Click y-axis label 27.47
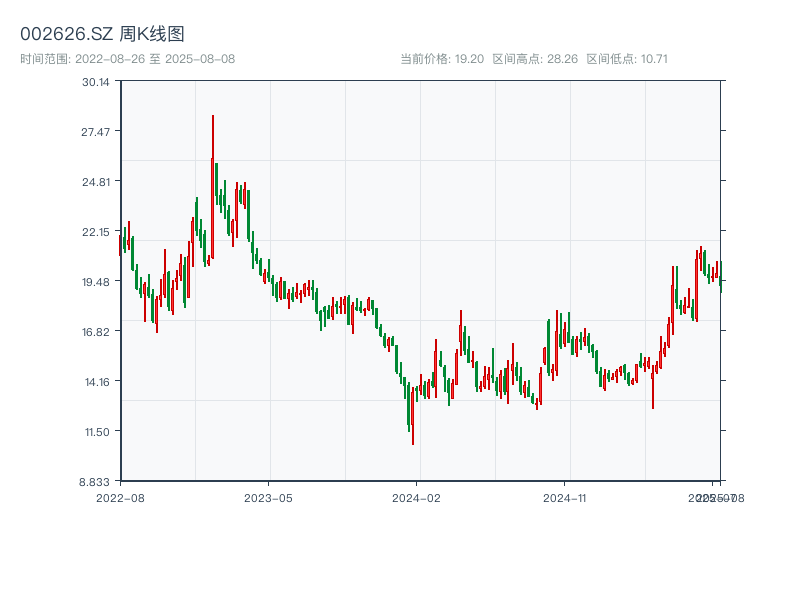This screenshot has width=800, height=600. point(95,132)
